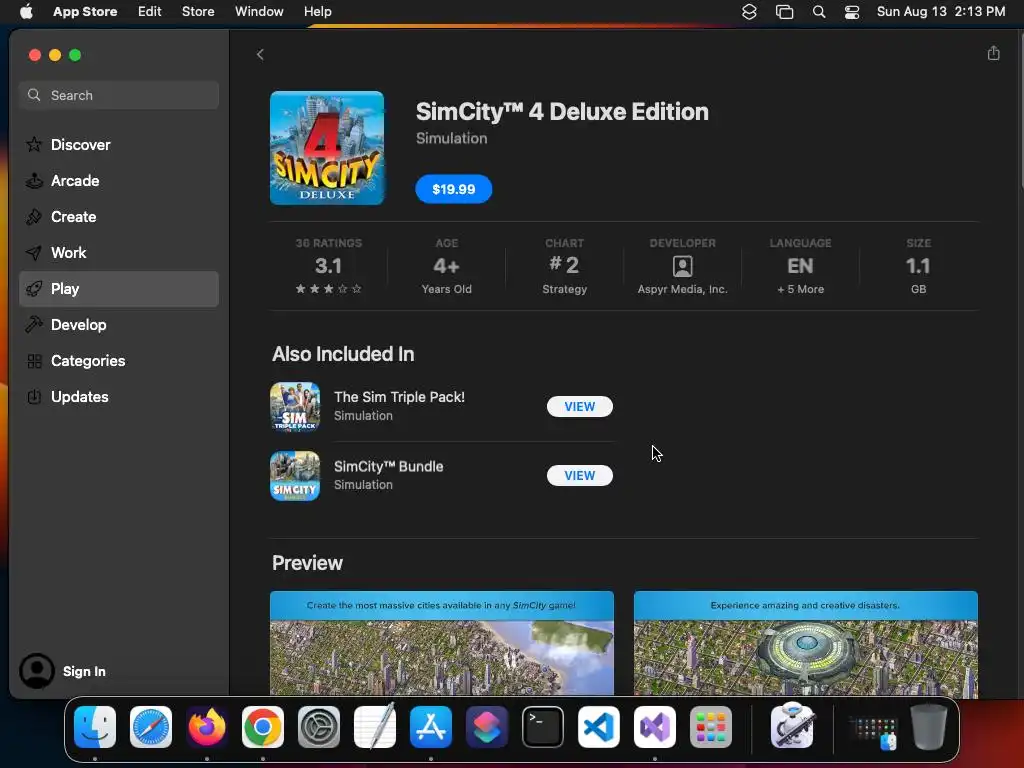Screen dimensions: 1024x768
Task: Open the SimCity Bundle icon
Action: [x=295, y=476]
